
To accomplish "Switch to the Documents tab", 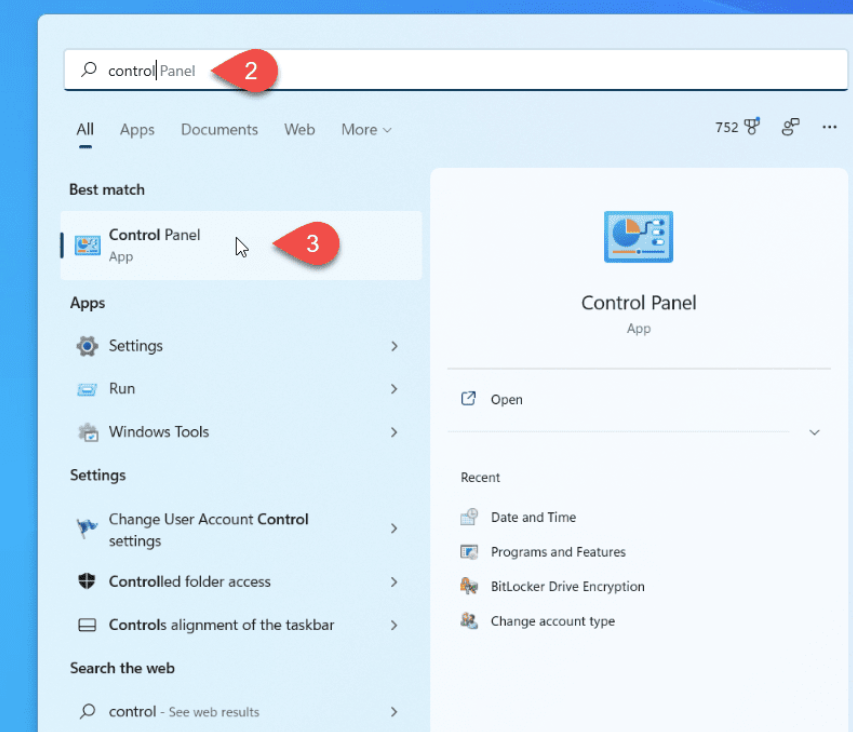I will point(219,129).
